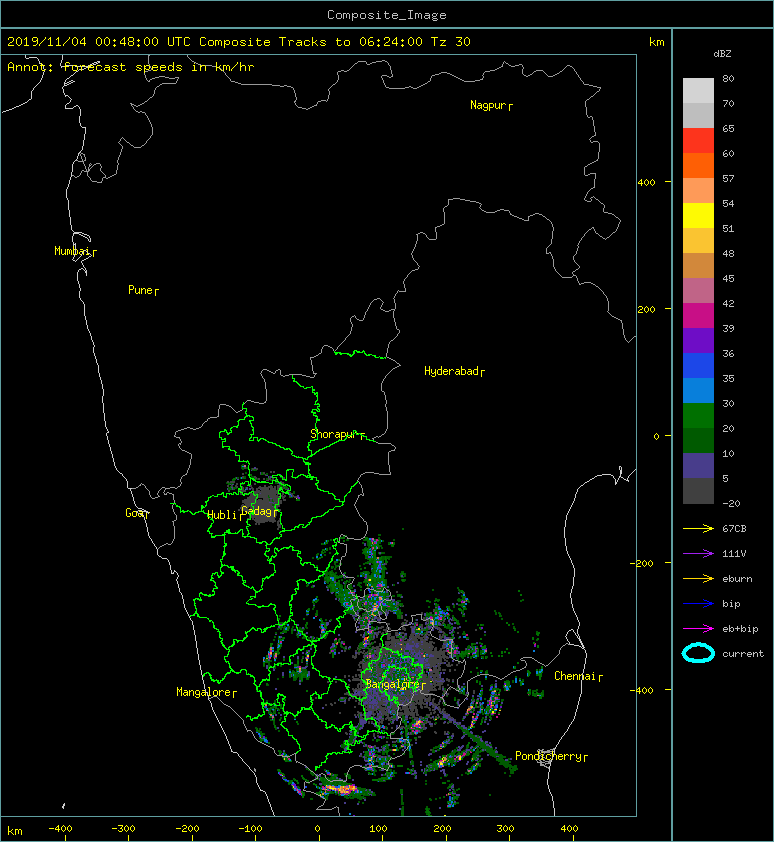Screen dimensions: 774x842
Task: Click the dBZ heading above the color scale
Action: click(722, 54)
